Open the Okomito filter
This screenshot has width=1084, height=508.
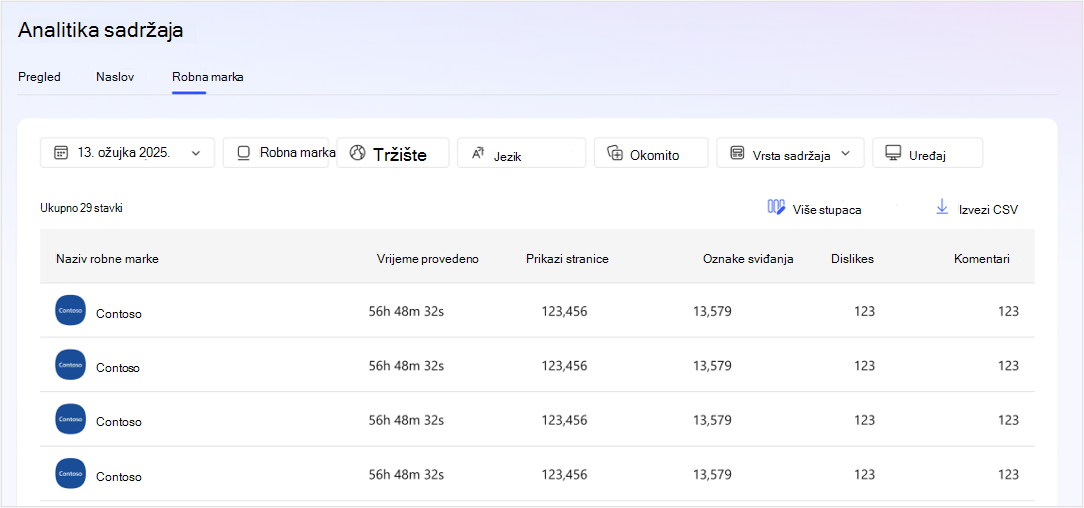tap(651, 153)
